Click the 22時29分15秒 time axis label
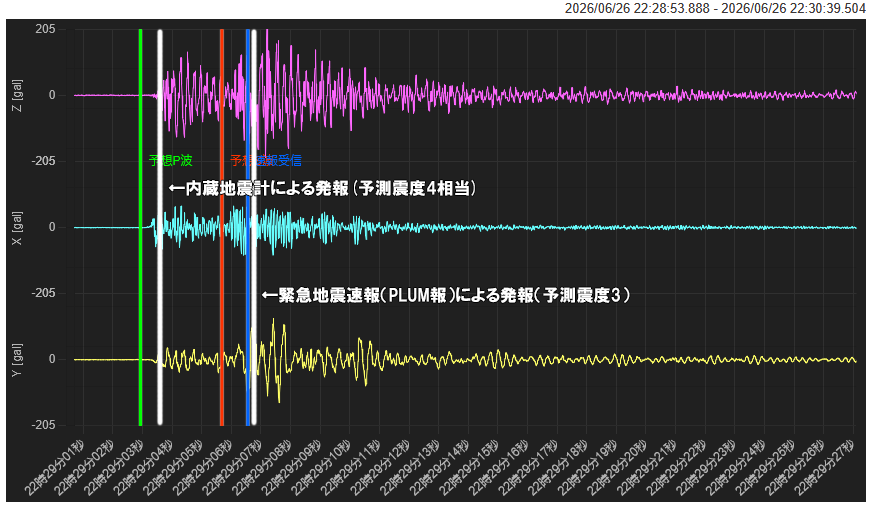 pos(470,466)
